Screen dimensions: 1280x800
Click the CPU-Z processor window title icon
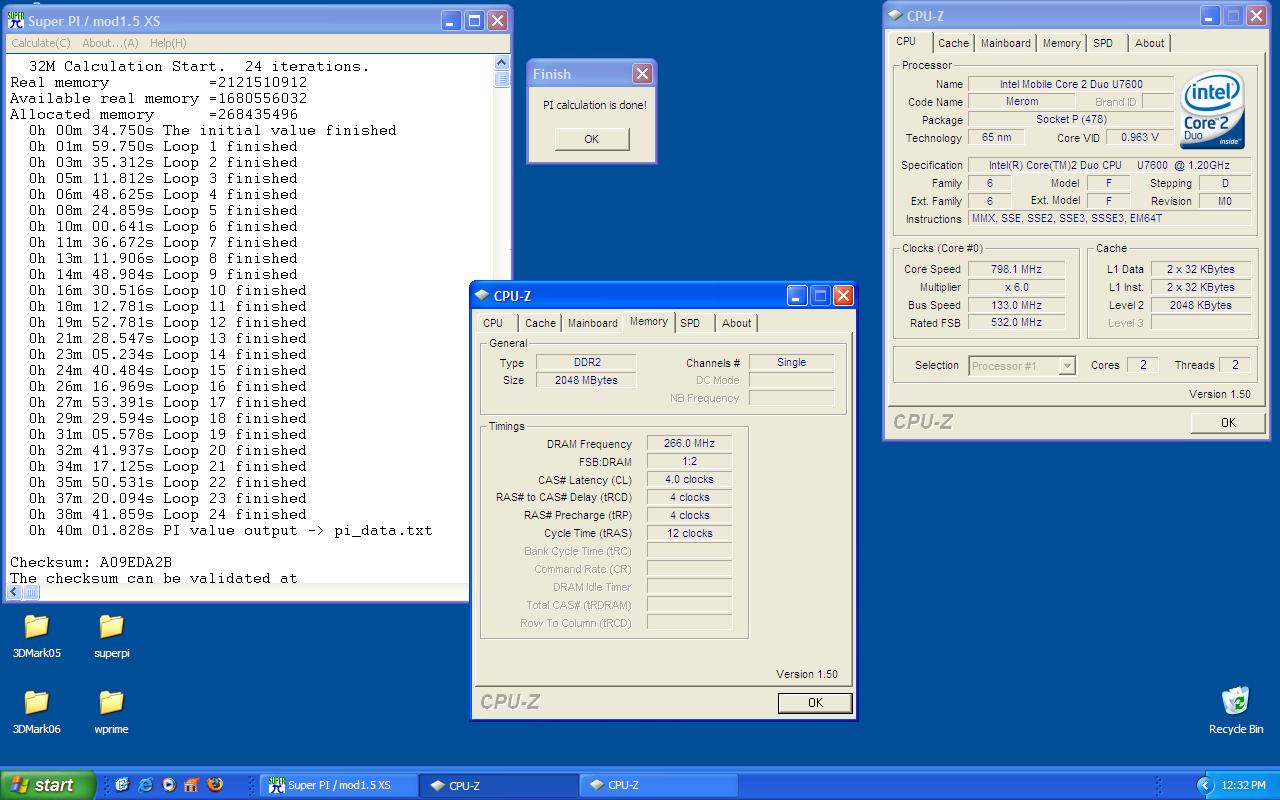point(895,16)
